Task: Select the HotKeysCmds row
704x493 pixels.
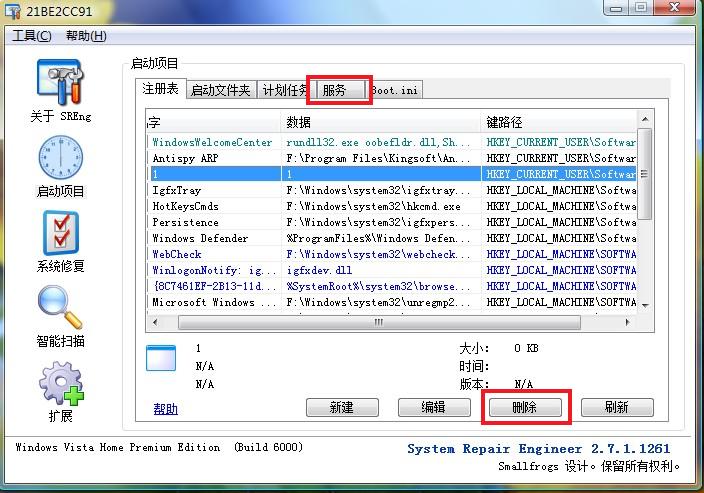Action: point(392,206)
